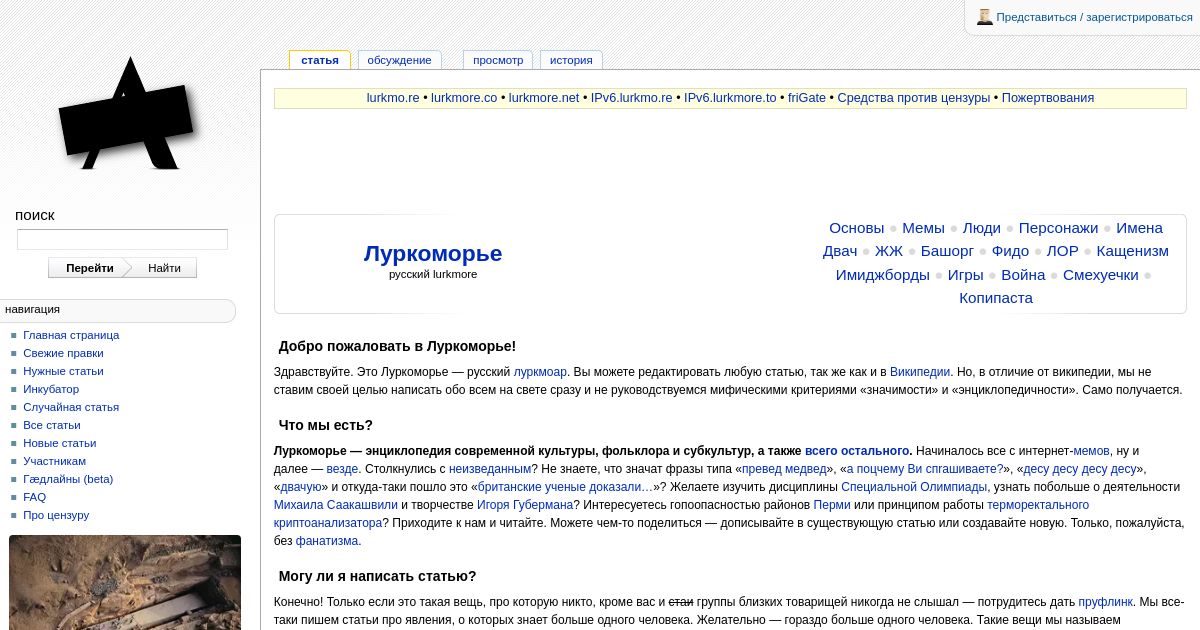
Task: Open the Имиджборды category link
Action: point(883,275)
